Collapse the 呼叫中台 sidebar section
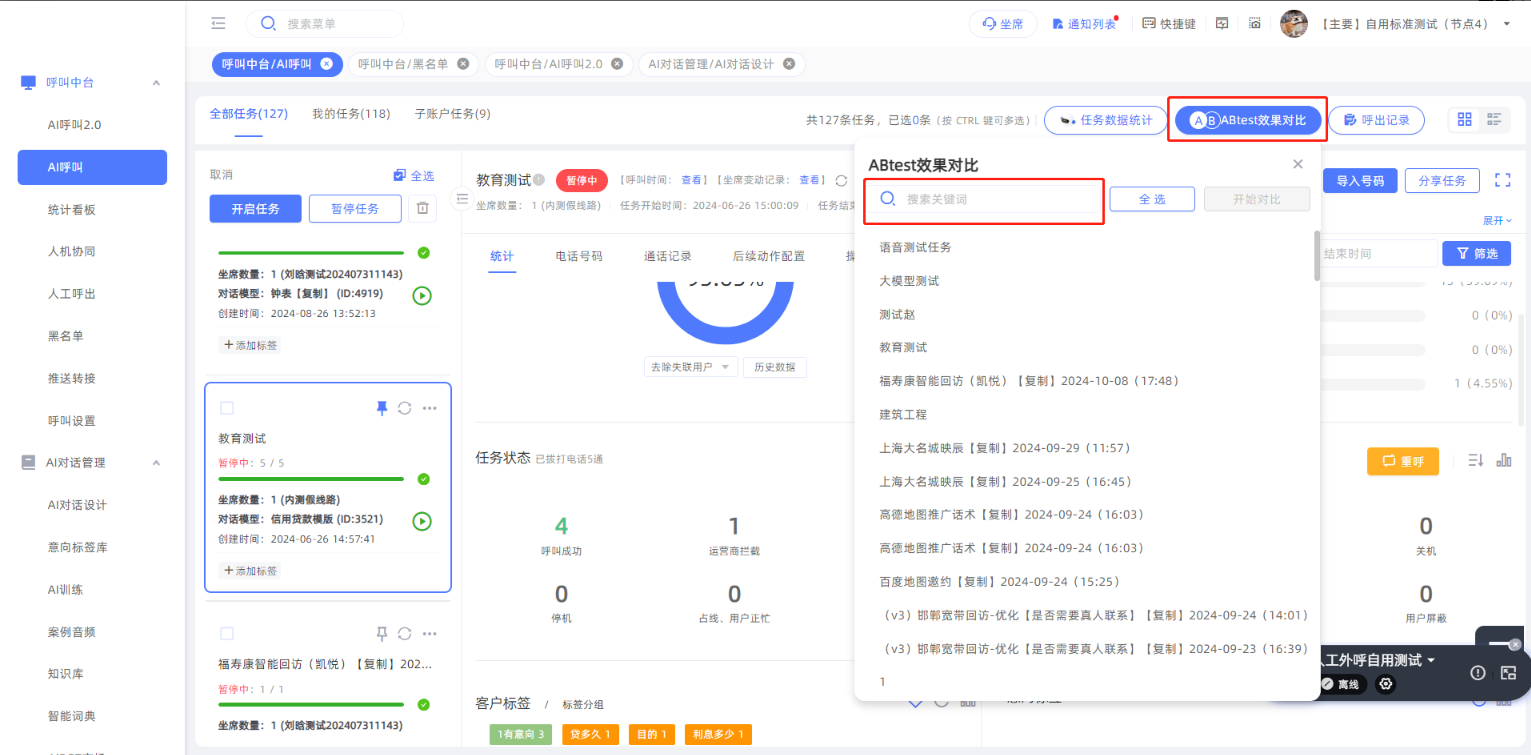Image resolution: width=1531 pixels, height=755 pixels. 156,83
